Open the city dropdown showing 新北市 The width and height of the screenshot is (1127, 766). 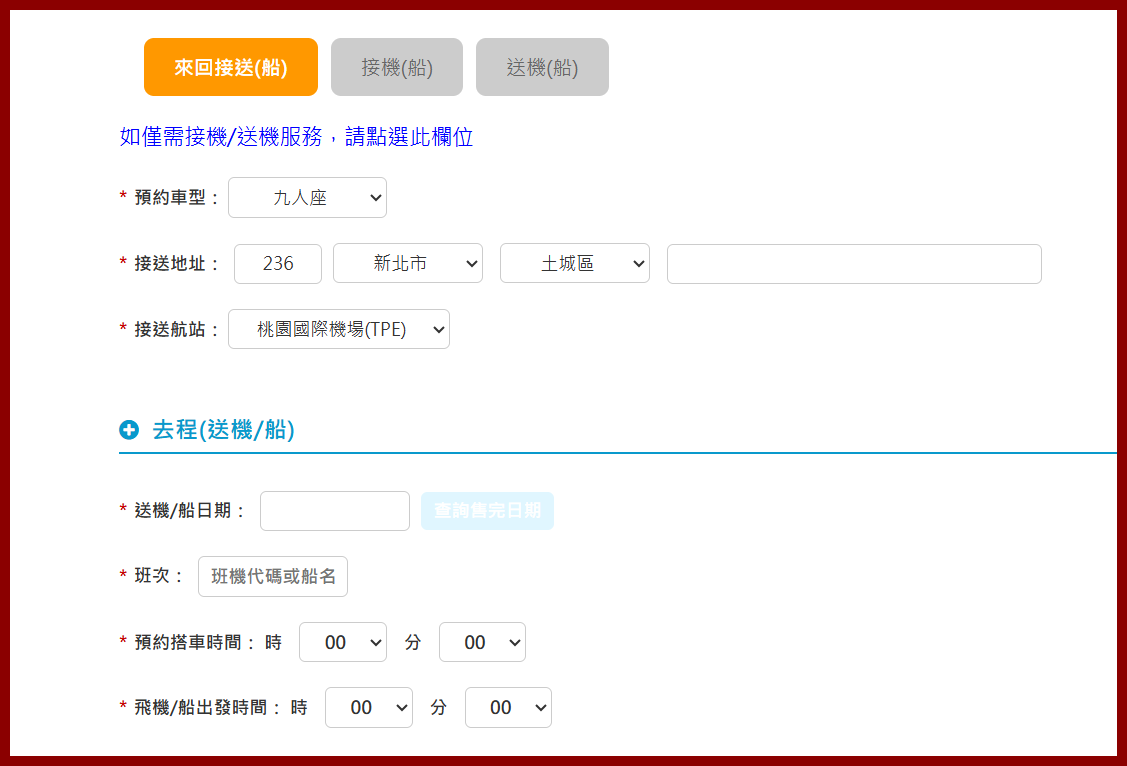click(408, 264)
